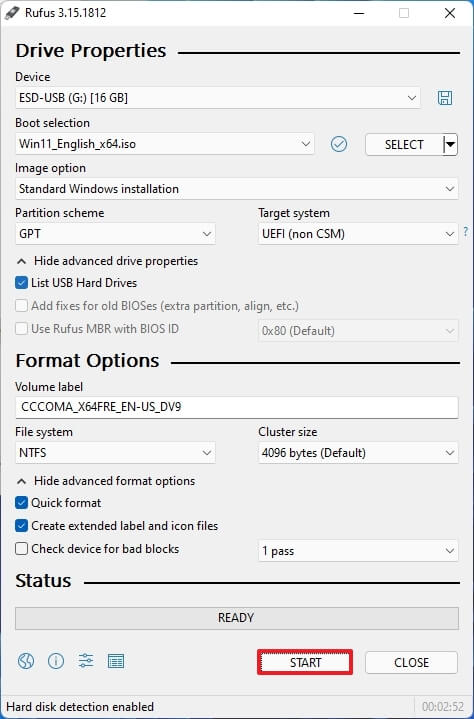Image resolution: width=474 pixels, height=719 pixels.
Task: Show the log window icon
Action: pyautogui.click(x=116, y=661)
